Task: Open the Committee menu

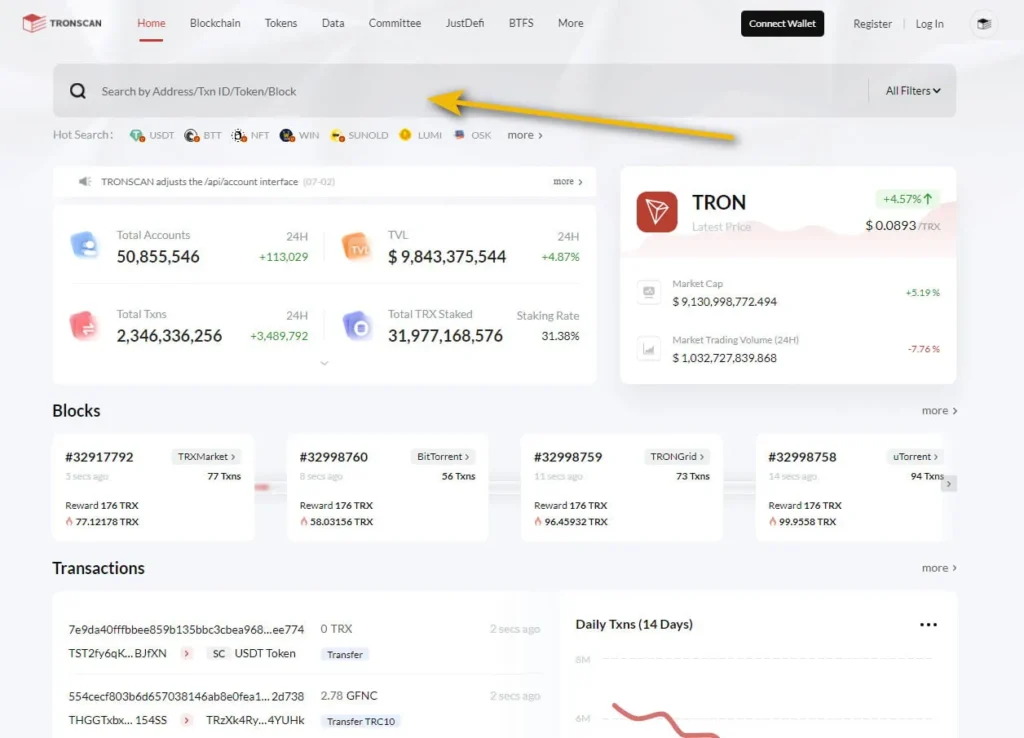Action: pos(394,23)
